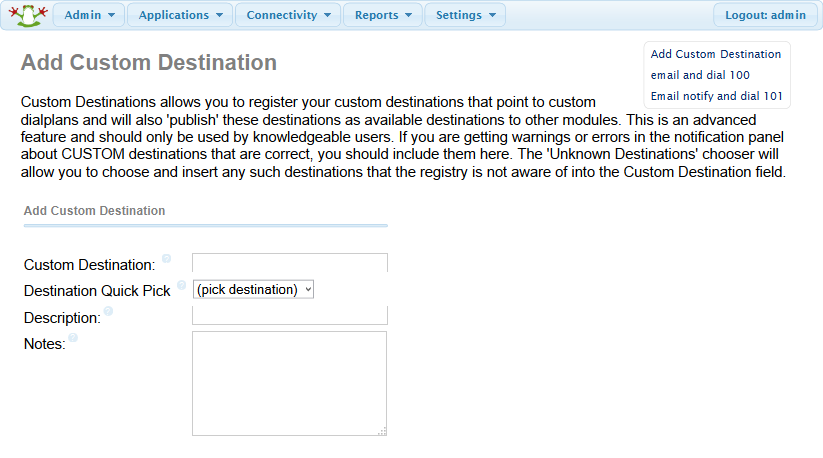Select the 'email and dial 100' destination
The width and height of the screenshot is (823, 458).
pyautogui.click(x=700, y=75)
